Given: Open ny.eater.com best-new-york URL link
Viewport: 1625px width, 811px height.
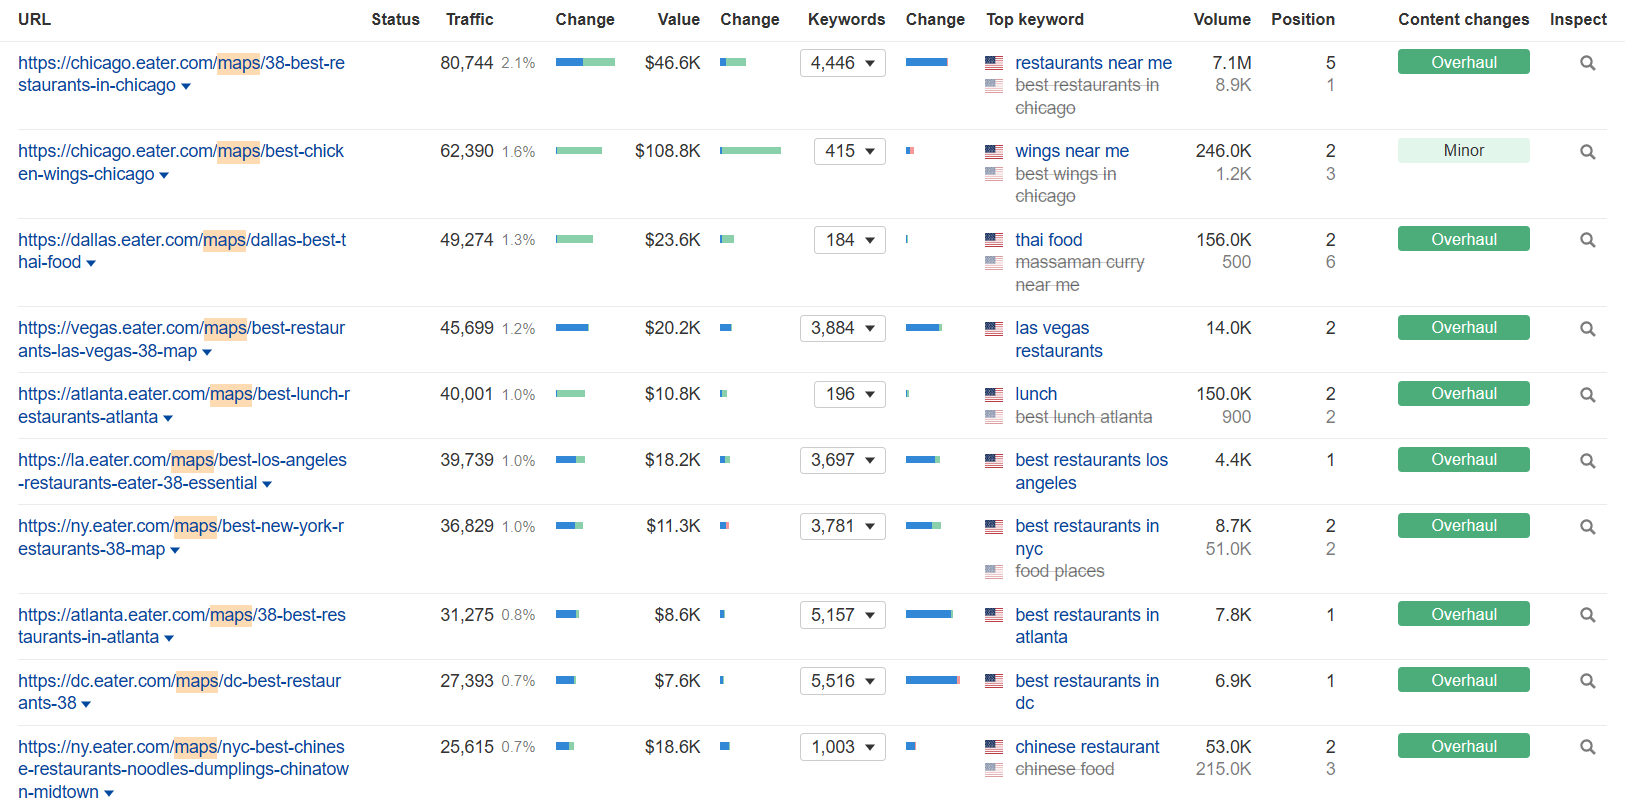Looking at the screenshot, I should click(x=181, y=538).
